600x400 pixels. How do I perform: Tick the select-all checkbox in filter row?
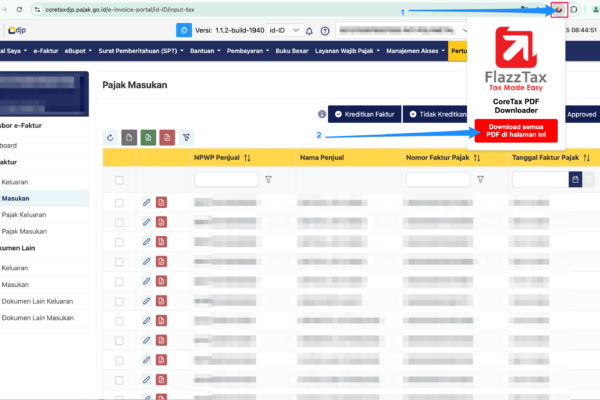pyautogui.click(x=119, y=180)
